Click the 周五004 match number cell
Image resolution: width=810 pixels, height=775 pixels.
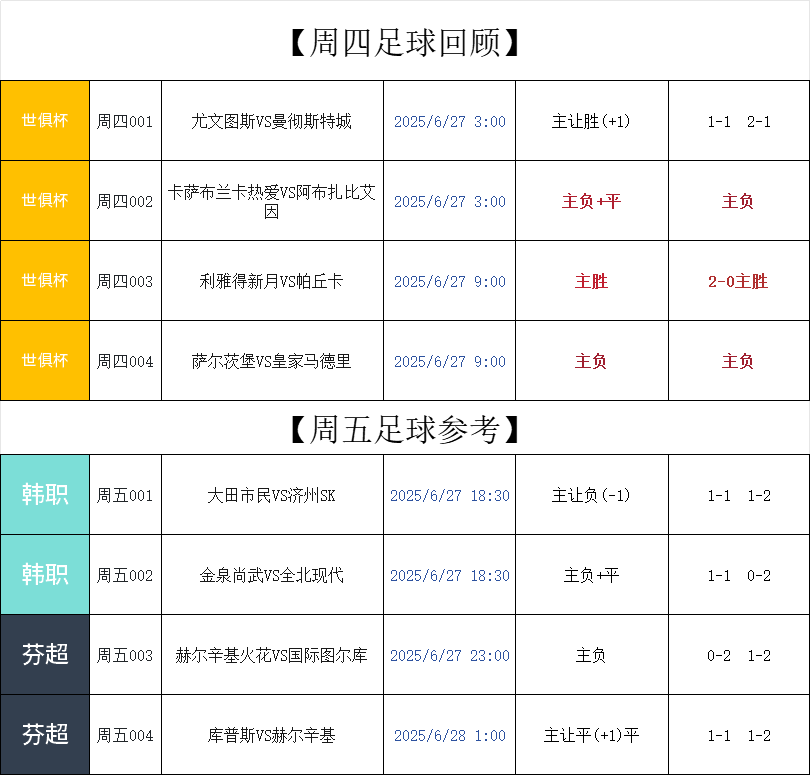(x=126, y=734)
